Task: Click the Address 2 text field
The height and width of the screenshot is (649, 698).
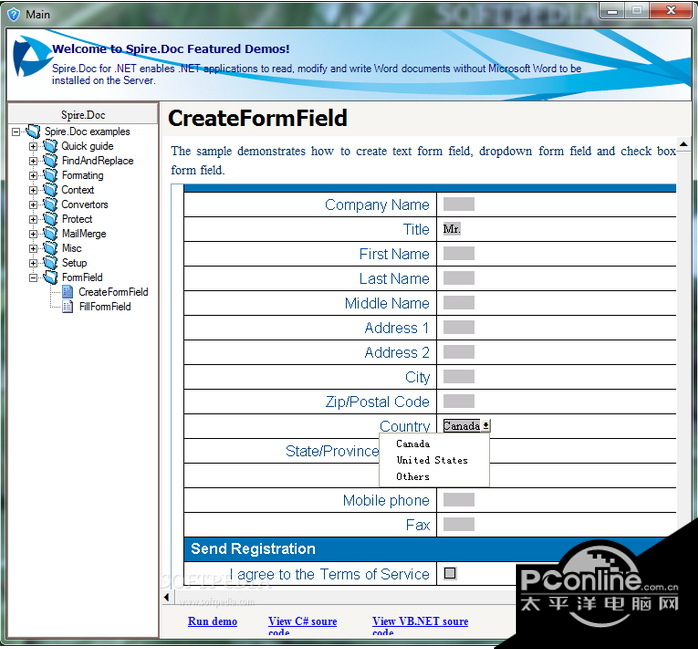Action: click(x=459, y=352)
